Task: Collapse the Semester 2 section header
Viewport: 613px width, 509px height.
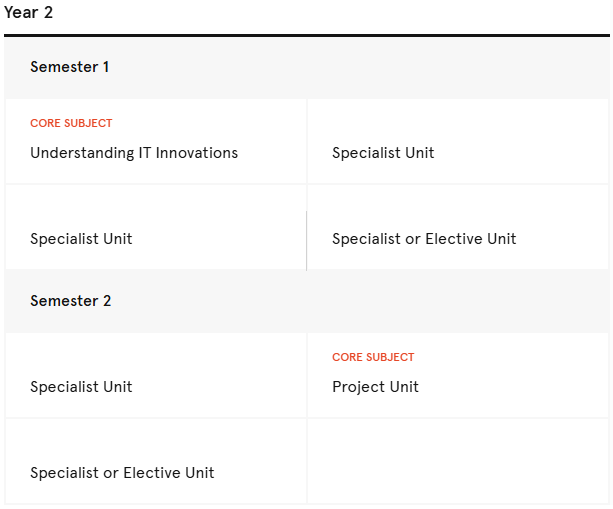Action: click(x=307, y=301)
